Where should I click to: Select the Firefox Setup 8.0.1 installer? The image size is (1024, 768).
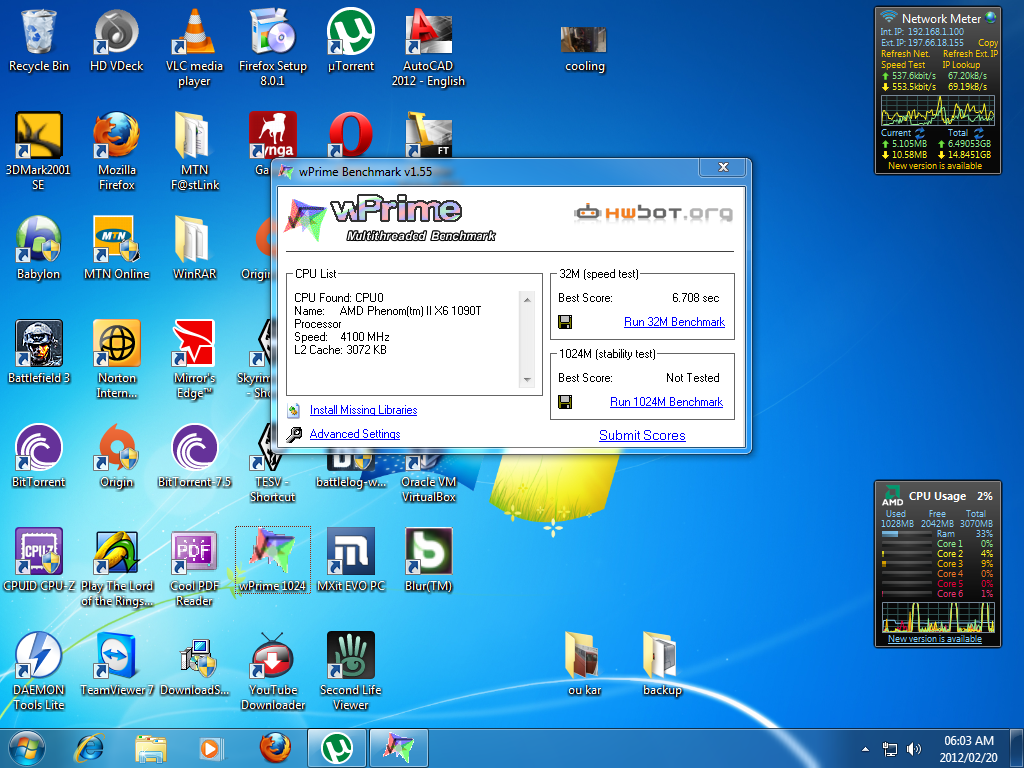(x=272, y=48)
